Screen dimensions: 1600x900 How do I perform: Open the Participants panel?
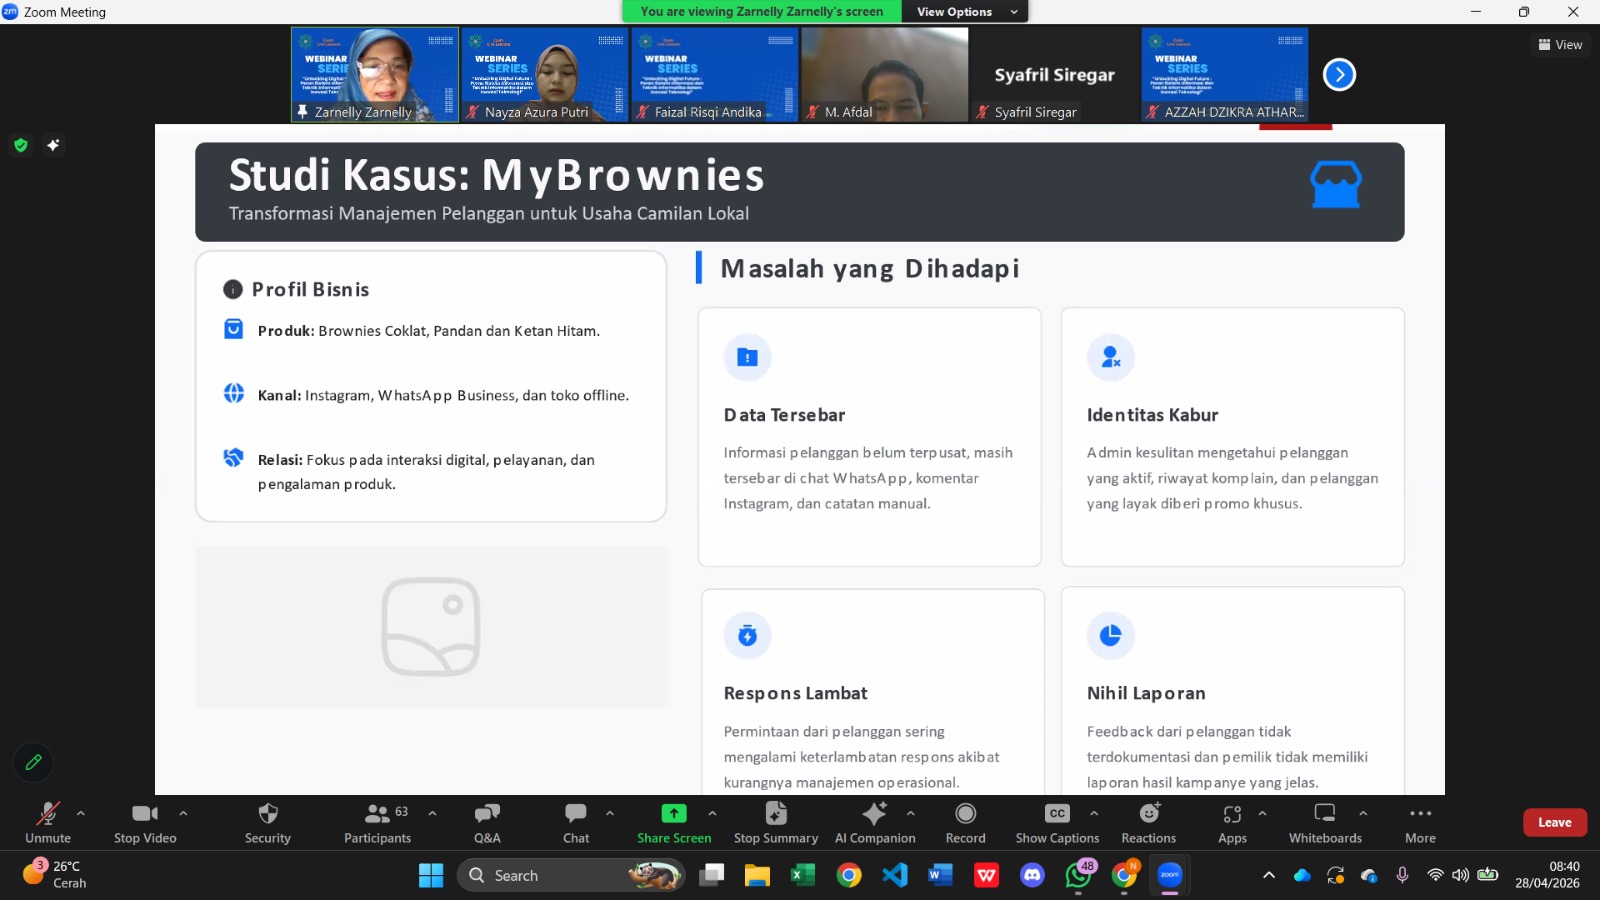(377, 822)
